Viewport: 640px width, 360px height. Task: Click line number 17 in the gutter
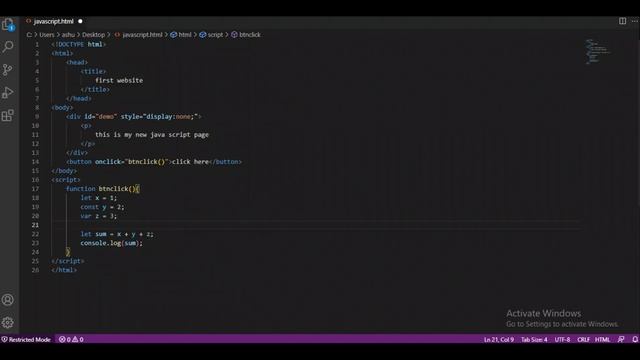[36, 189]
